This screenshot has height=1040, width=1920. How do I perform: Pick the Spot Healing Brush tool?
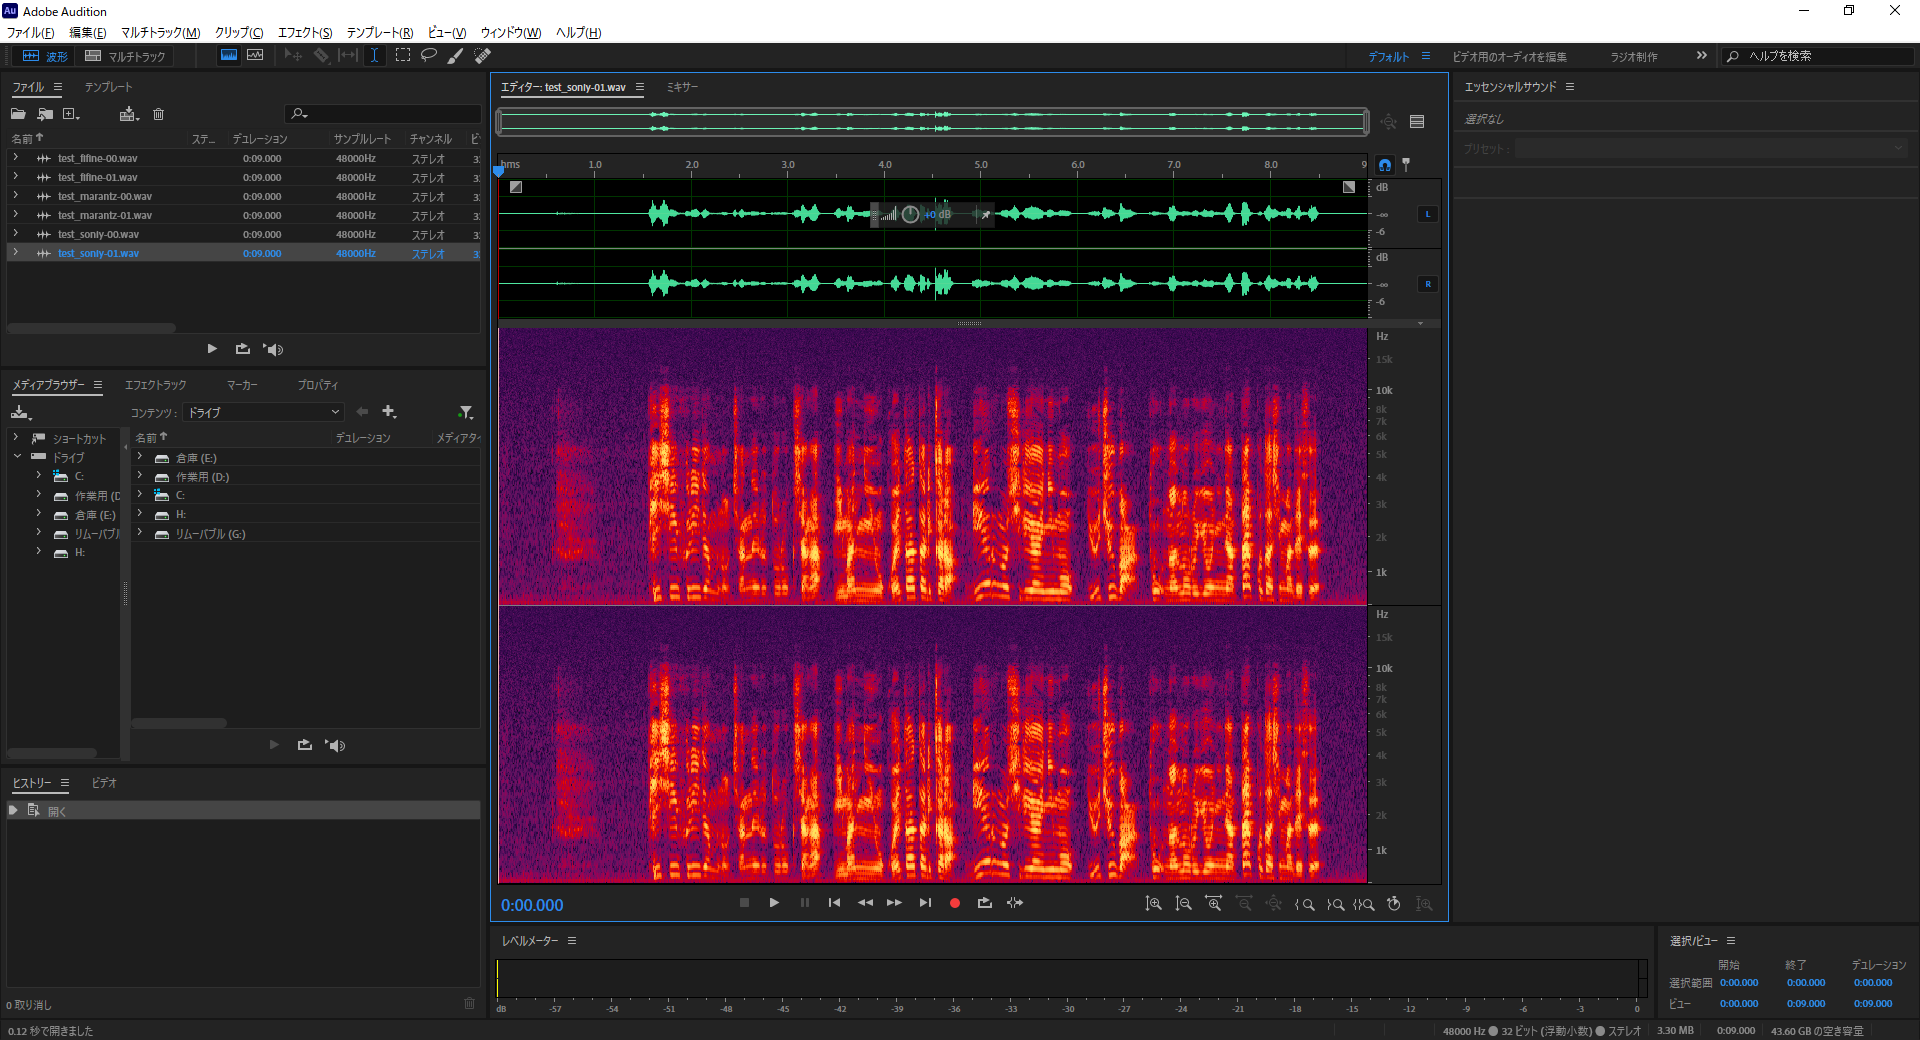[482, 56]
